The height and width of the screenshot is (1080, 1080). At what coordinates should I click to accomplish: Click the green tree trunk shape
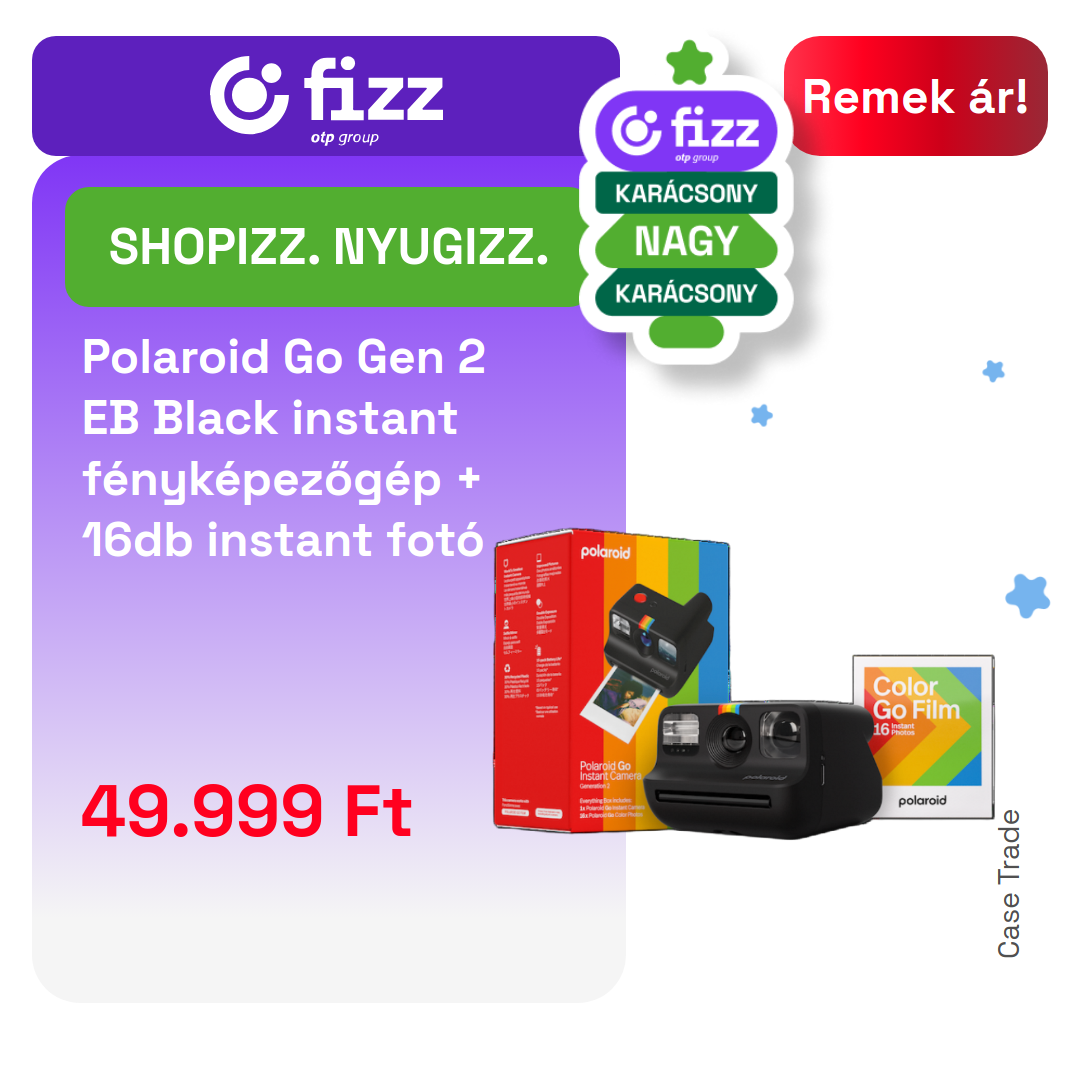coord(686,332)
